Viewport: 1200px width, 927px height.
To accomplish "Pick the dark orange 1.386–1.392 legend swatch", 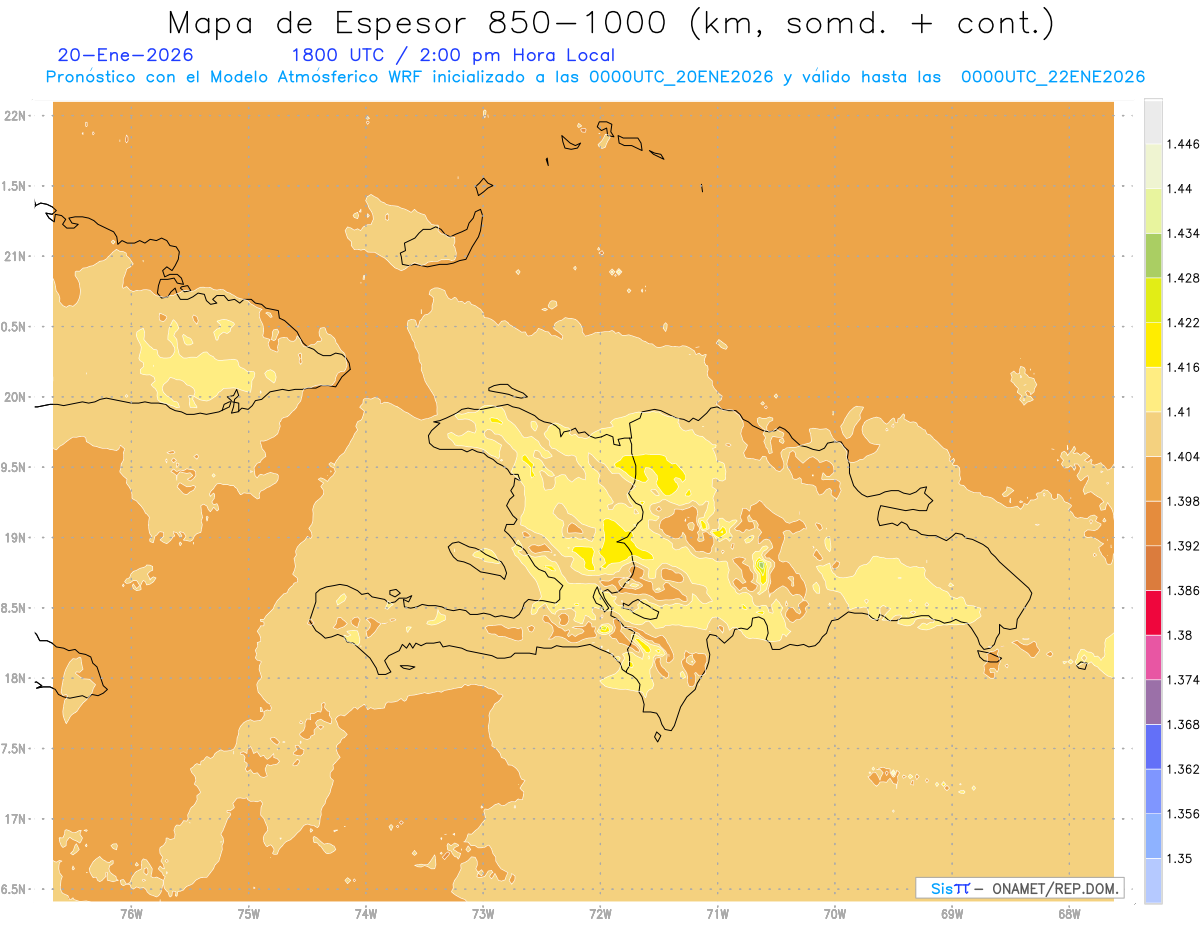I will pyautogui.click(x=1153, y=568).
